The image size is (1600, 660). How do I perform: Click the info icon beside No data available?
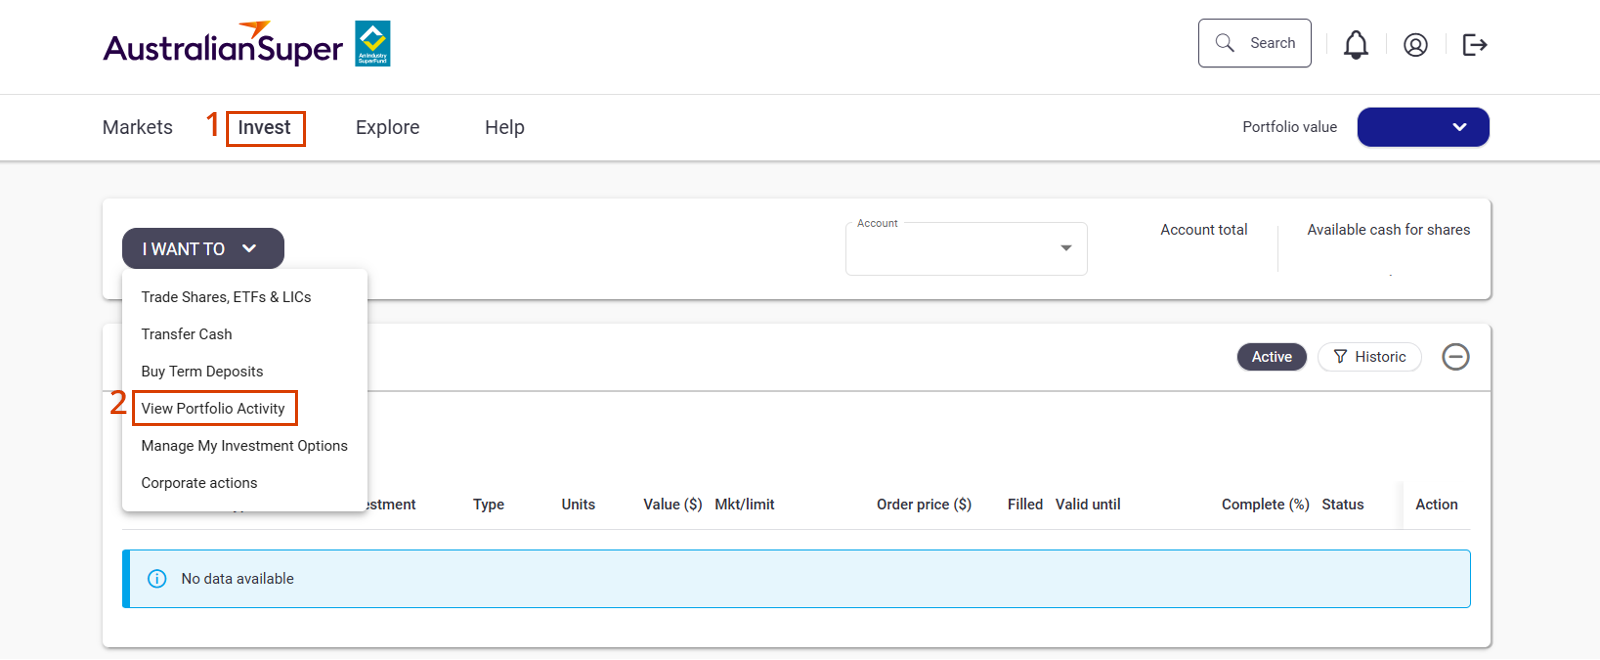tap(157, 579)
